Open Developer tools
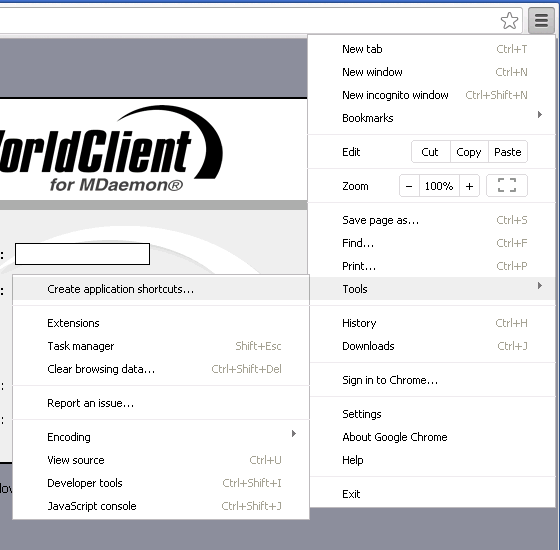 pos(161,483)
